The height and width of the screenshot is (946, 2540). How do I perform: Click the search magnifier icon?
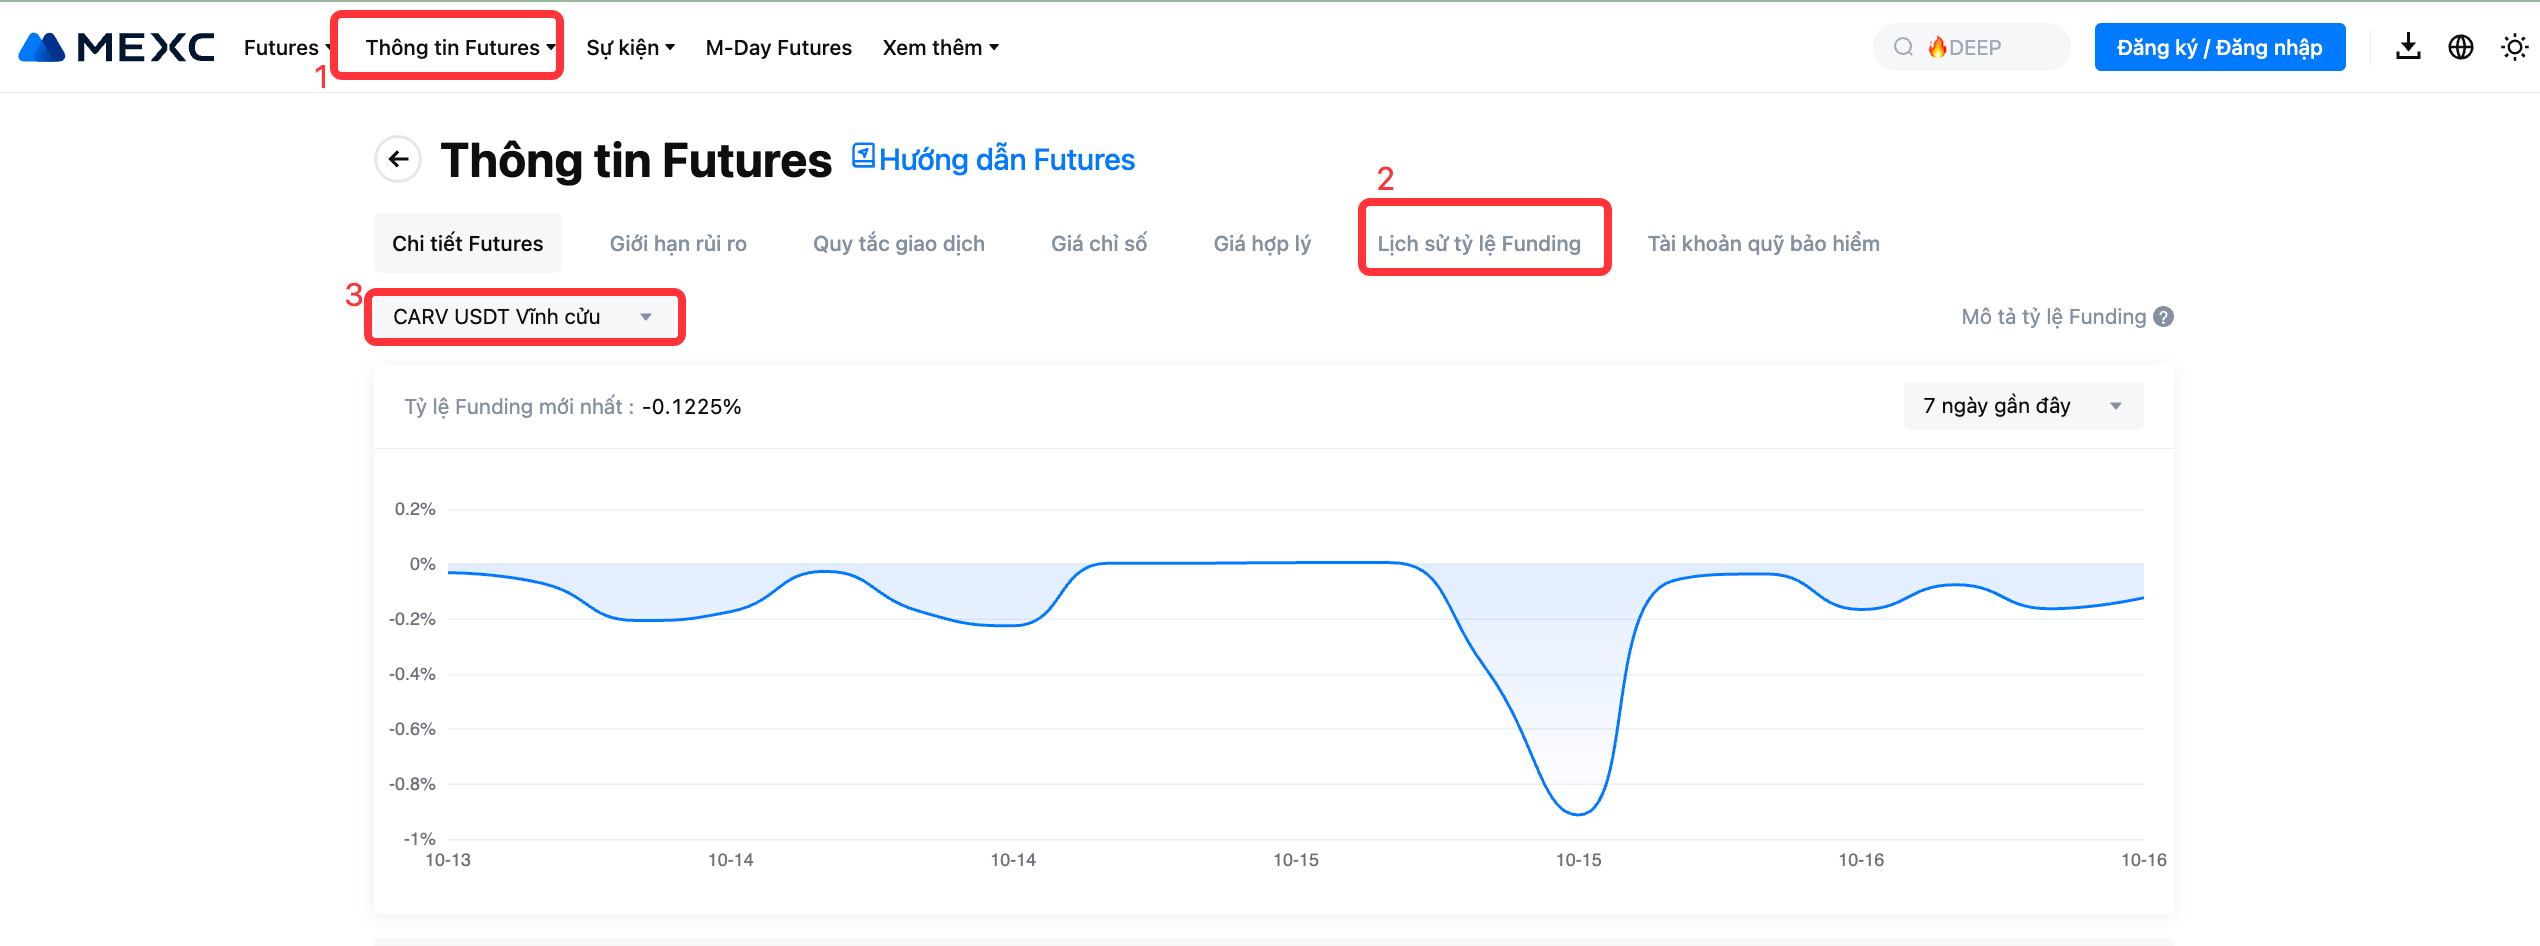[1903, 47]
